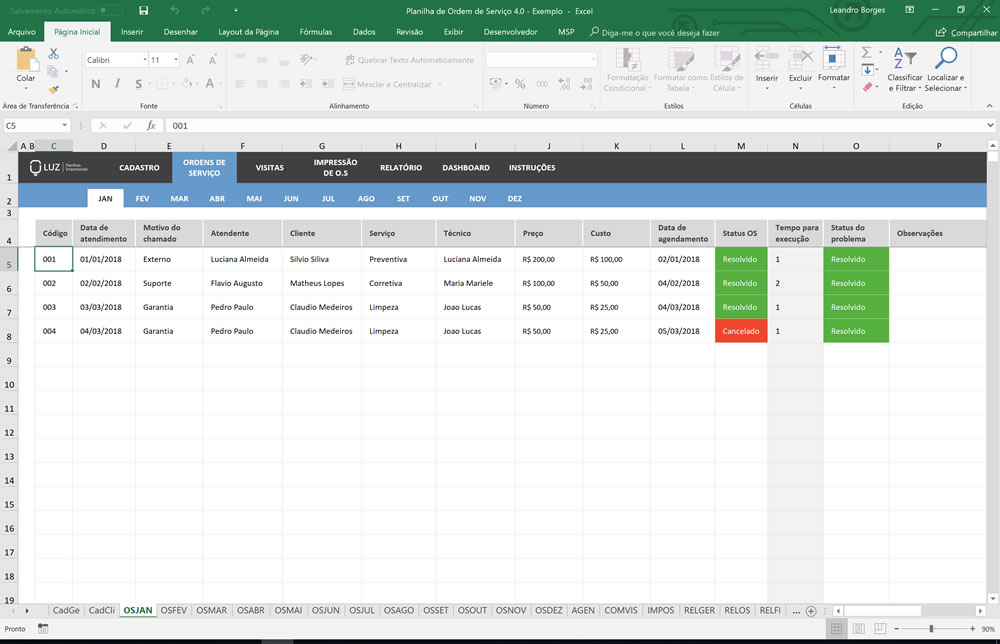Viewport: 1000px width, 644px height.
Task: Select cell with client Matheus Lopes
Action: [321, 283]
